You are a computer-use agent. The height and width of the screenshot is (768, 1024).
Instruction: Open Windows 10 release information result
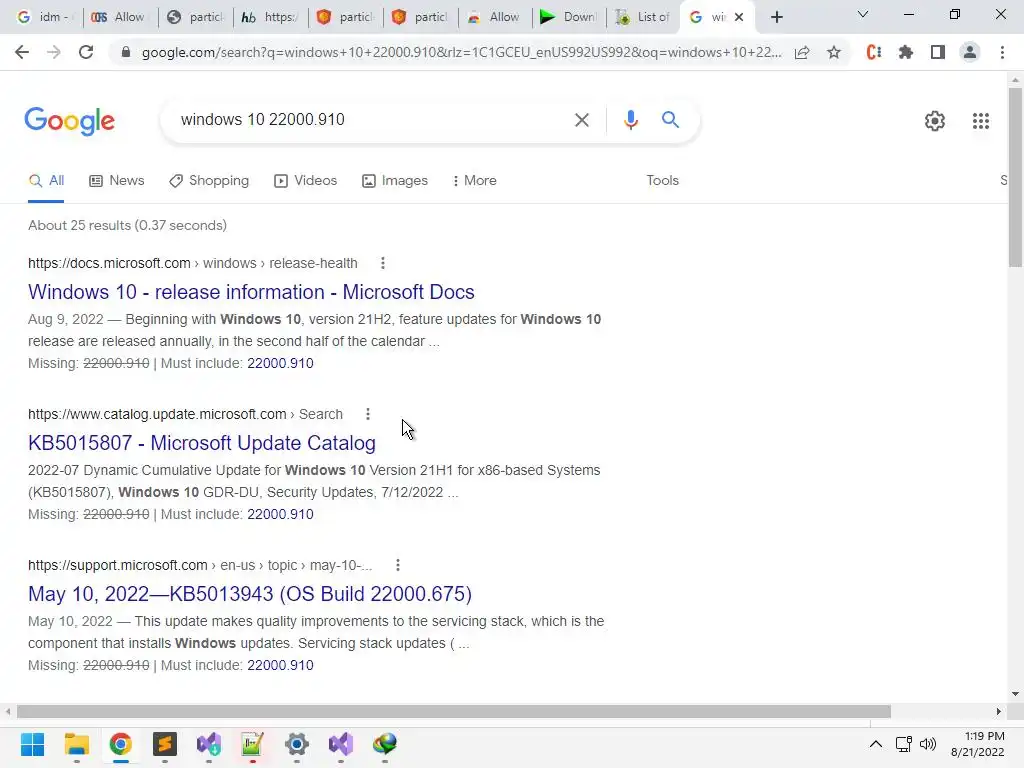click(x=251, y=292)
